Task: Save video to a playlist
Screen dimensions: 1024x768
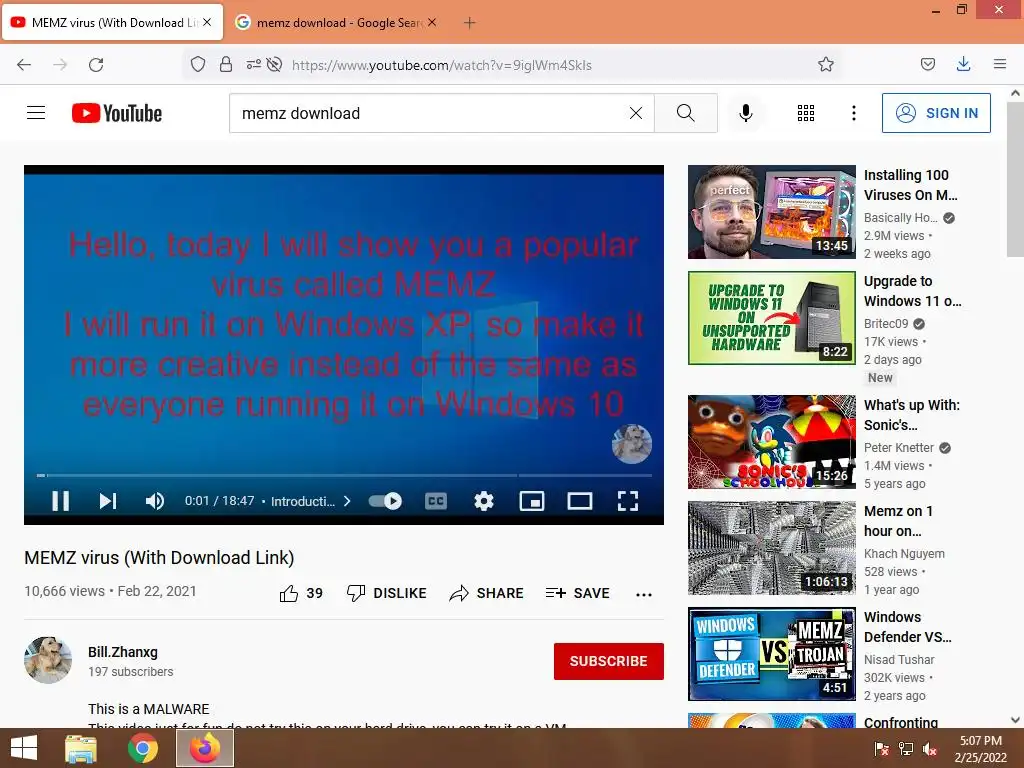Action: tap(577, 593)
